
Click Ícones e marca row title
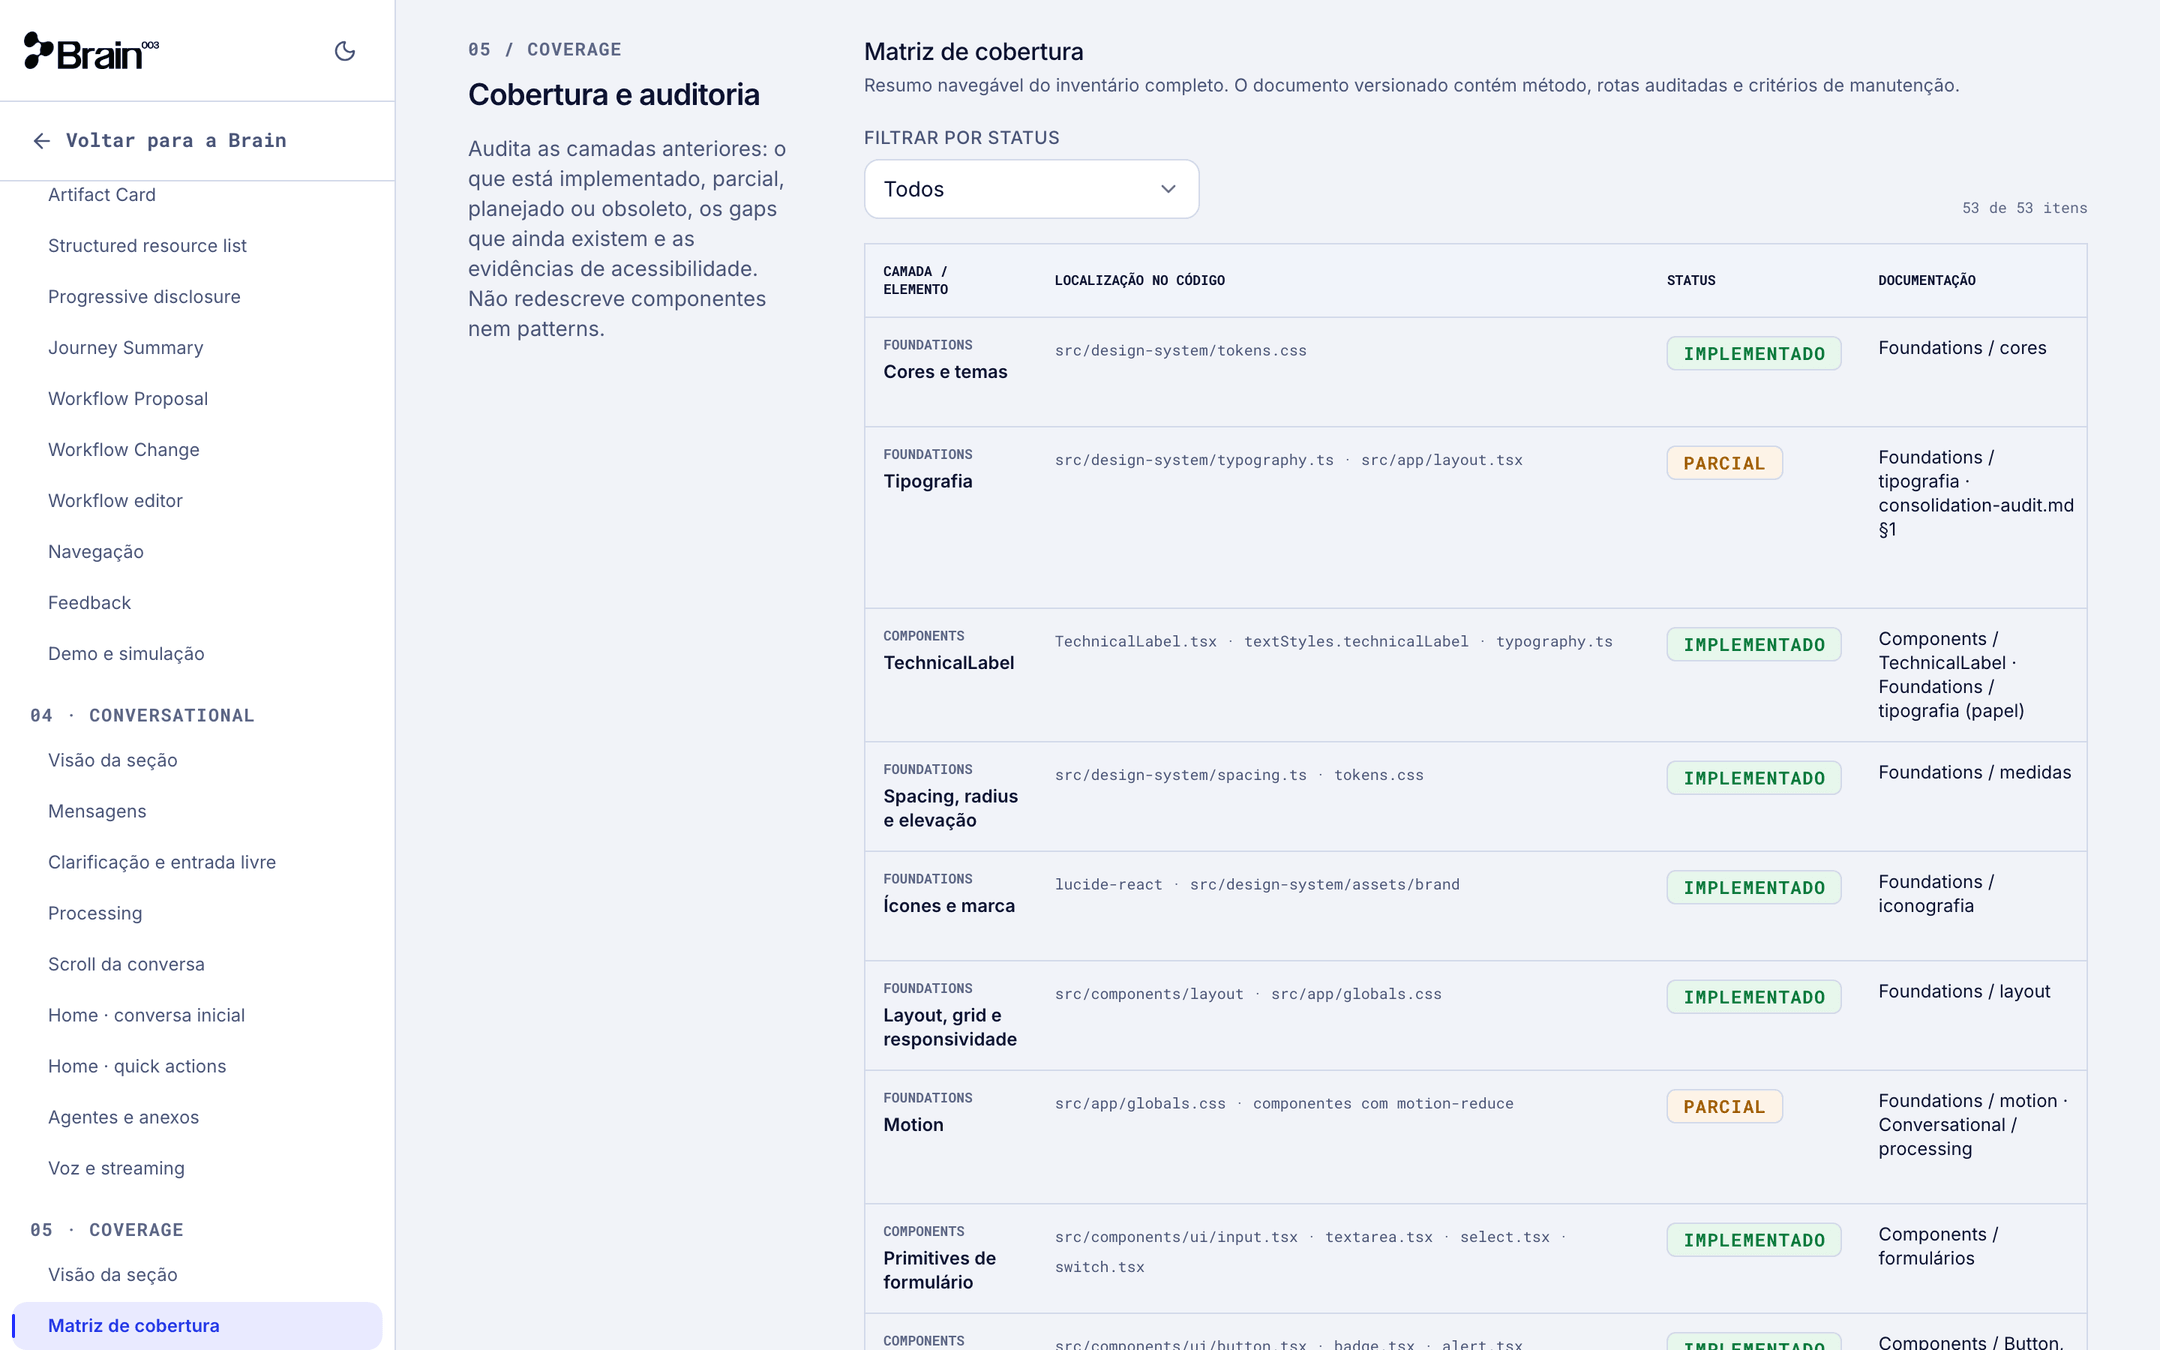coord(949,906)
